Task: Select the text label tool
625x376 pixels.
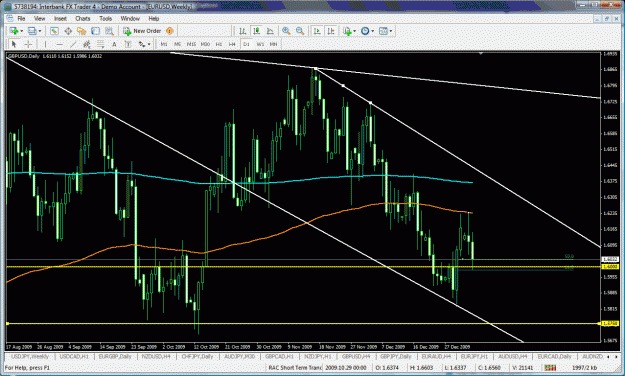Action: [128, 44]
